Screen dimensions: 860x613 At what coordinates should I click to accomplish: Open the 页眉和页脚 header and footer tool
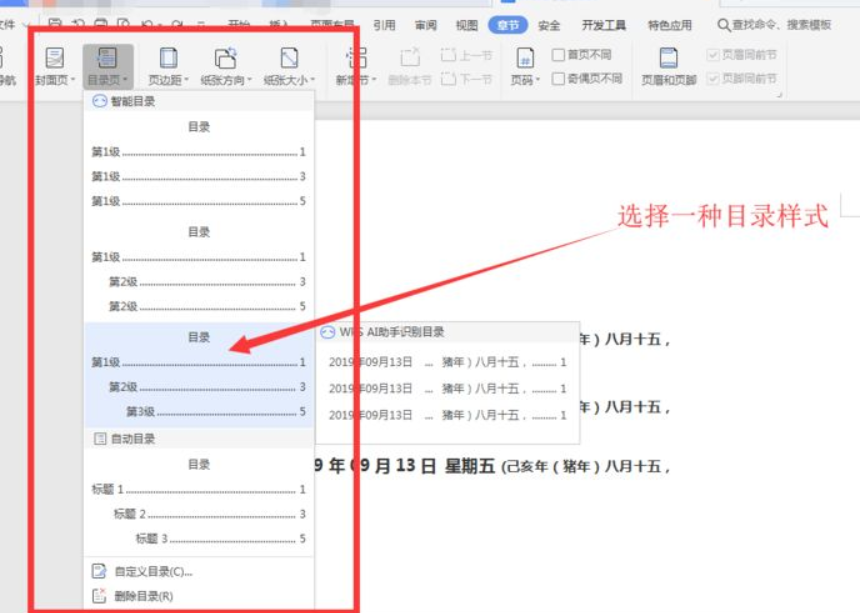point(668,60)
